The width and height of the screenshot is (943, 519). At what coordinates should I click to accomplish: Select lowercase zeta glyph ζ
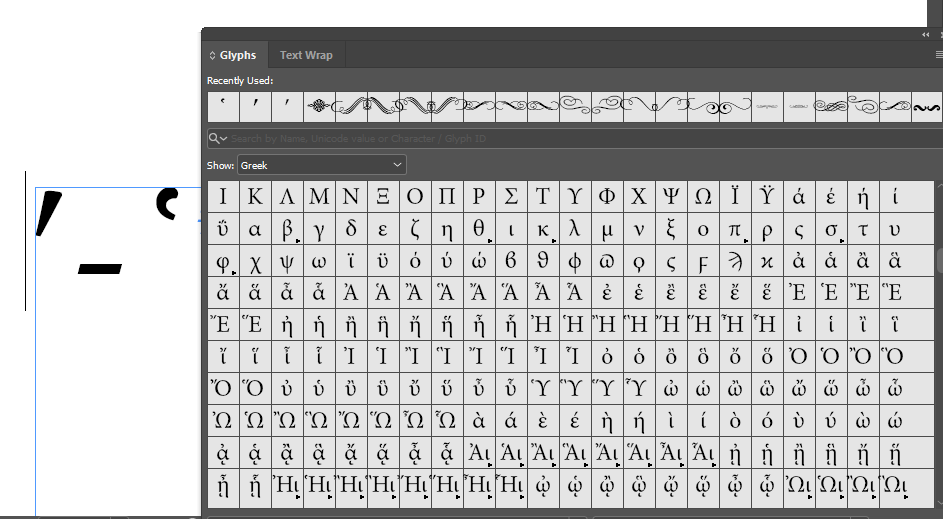pyautogui.click(x=415, y=229)
